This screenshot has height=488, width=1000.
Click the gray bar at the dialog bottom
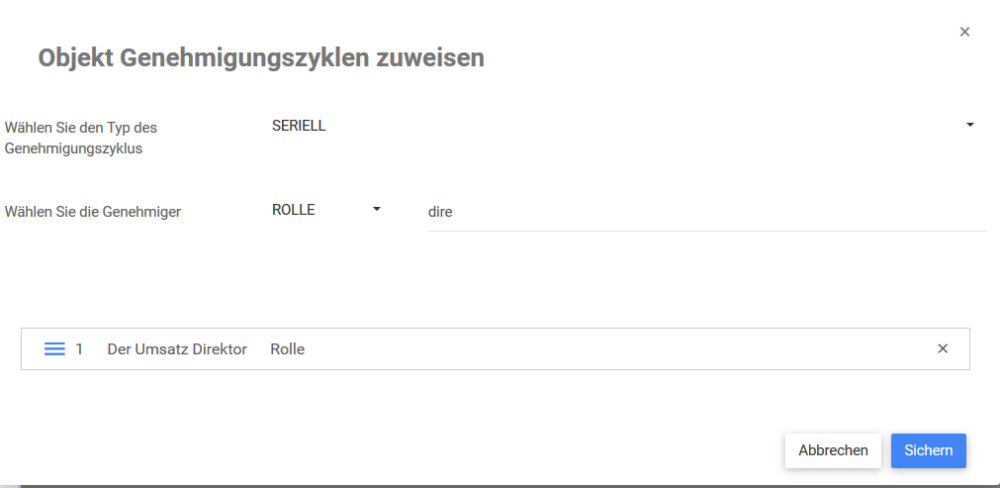[x=500, y=485]
